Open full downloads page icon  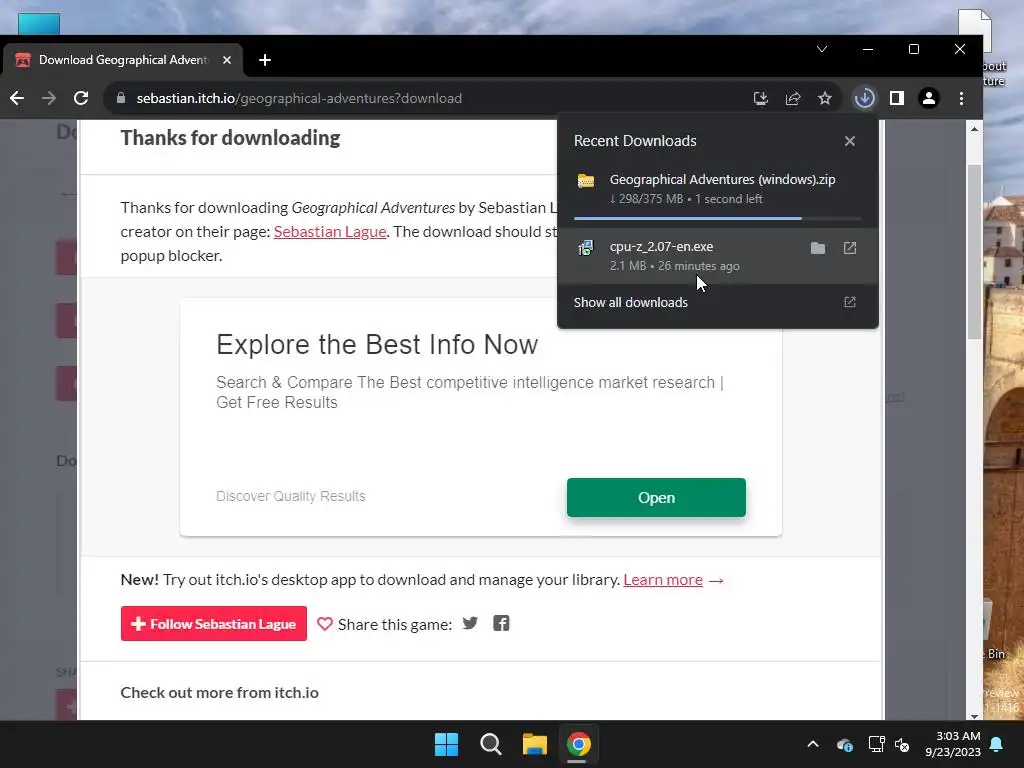point(850,302)
